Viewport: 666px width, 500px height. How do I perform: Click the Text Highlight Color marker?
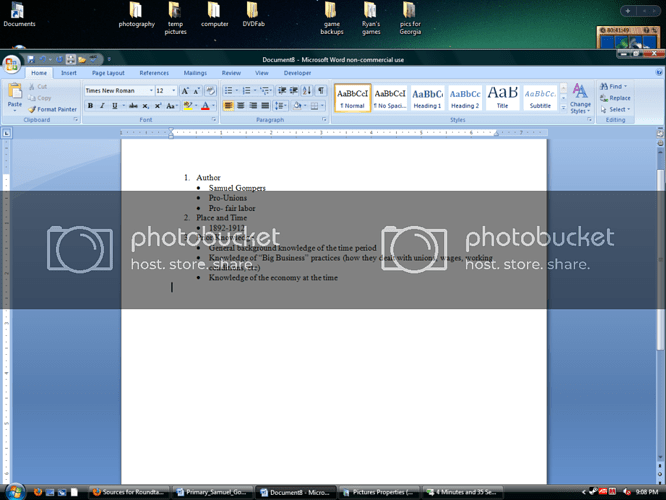click(188, 106)
